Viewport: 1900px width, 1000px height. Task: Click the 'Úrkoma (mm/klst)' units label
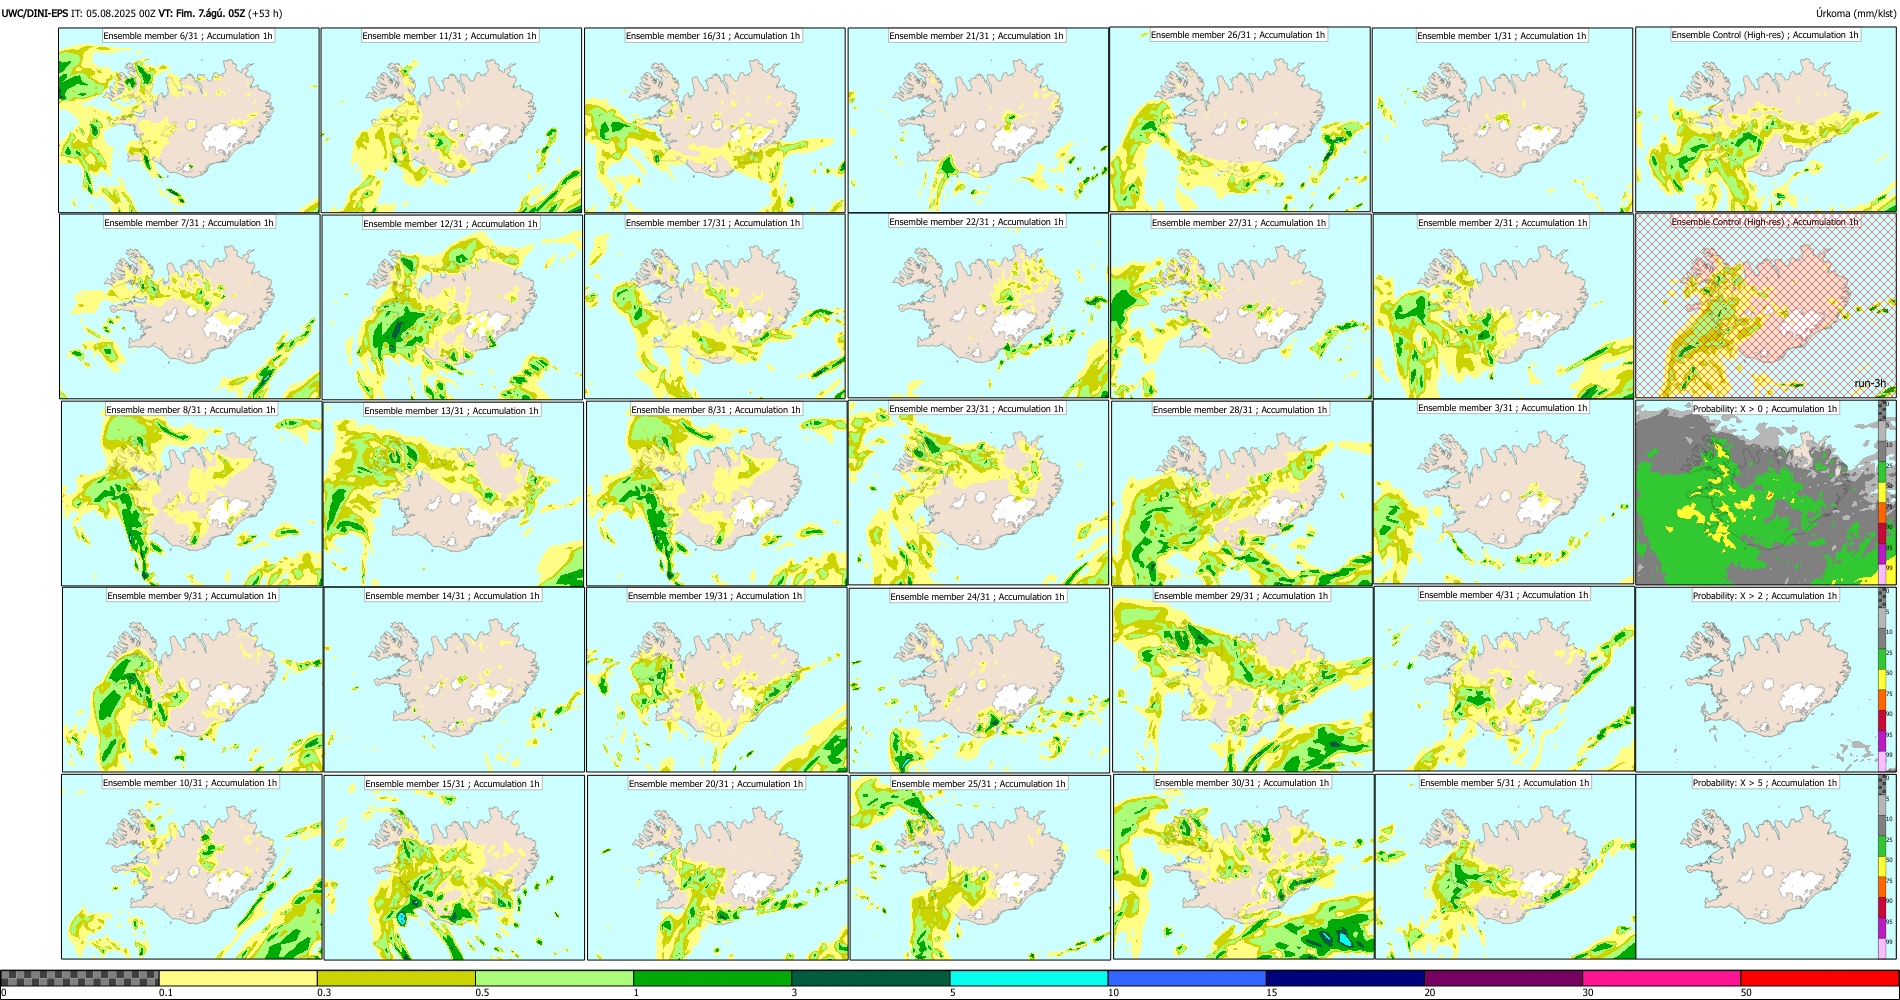click(x=1855, y=14)
